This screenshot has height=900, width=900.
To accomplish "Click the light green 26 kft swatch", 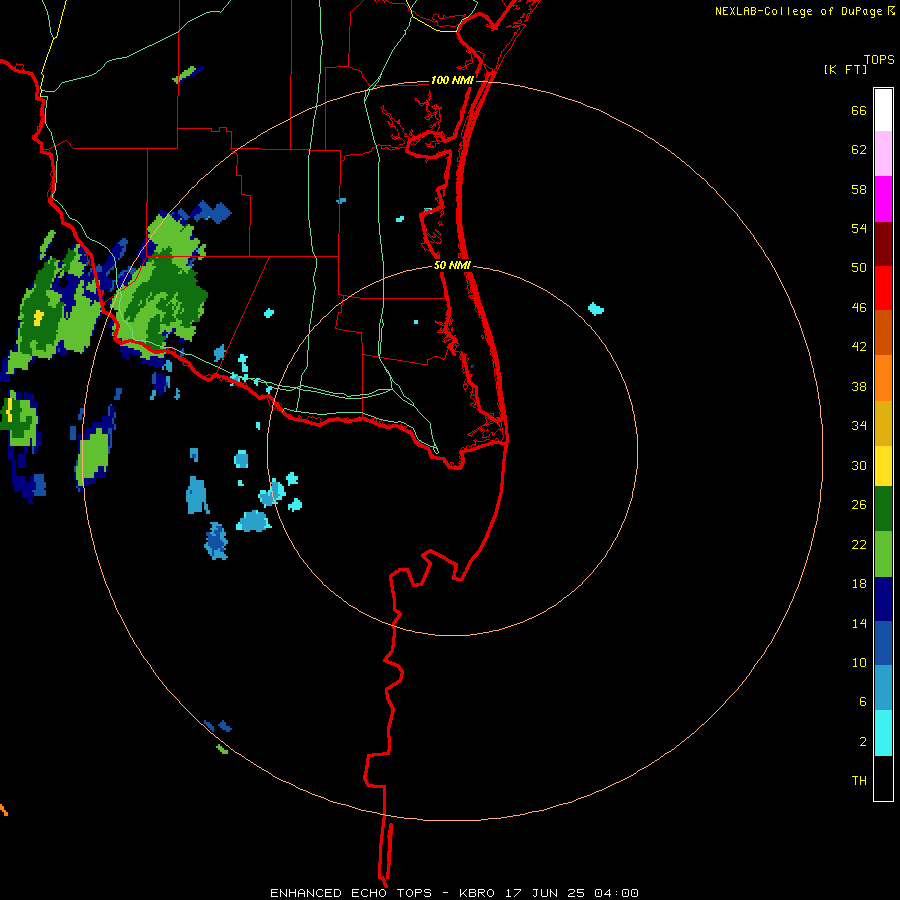I will 883,554.
